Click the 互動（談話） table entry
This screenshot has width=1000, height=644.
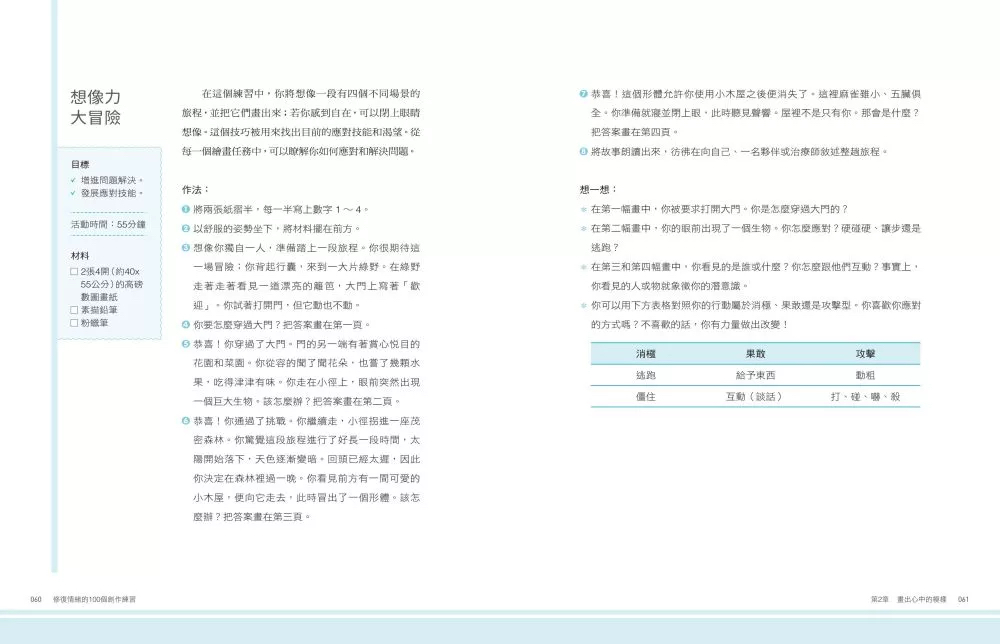click(755, 395)
